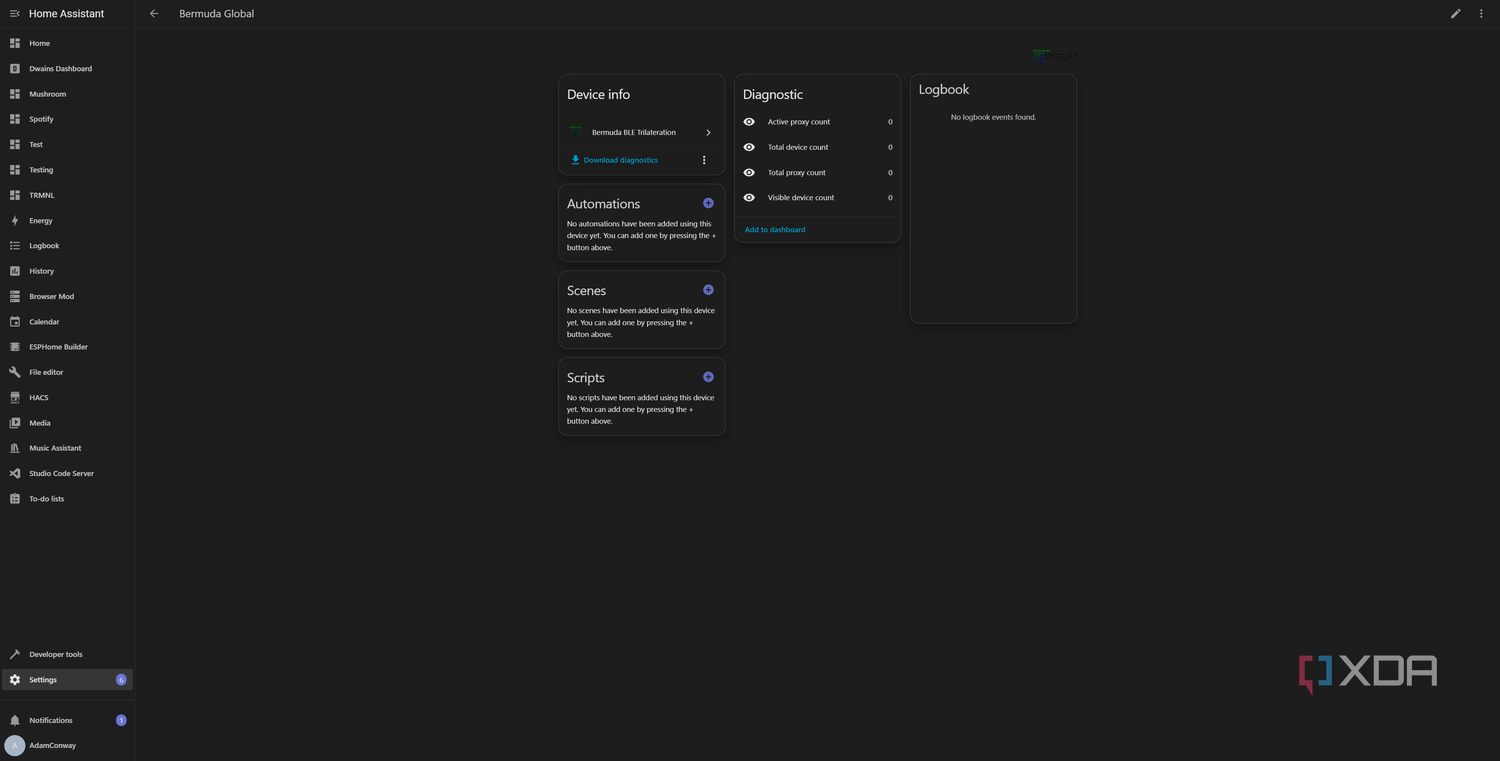The height and width of the screenshot is (761, 1500).
Task: Open TRMNL dashboard icon
Action: (x=15, y=195)
